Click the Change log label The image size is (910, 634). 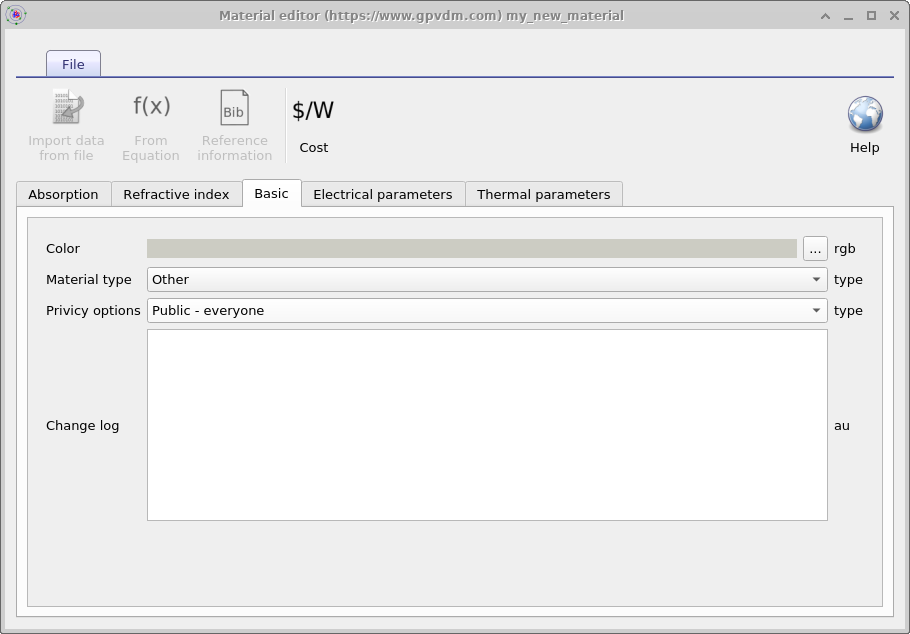pos(82,426)
